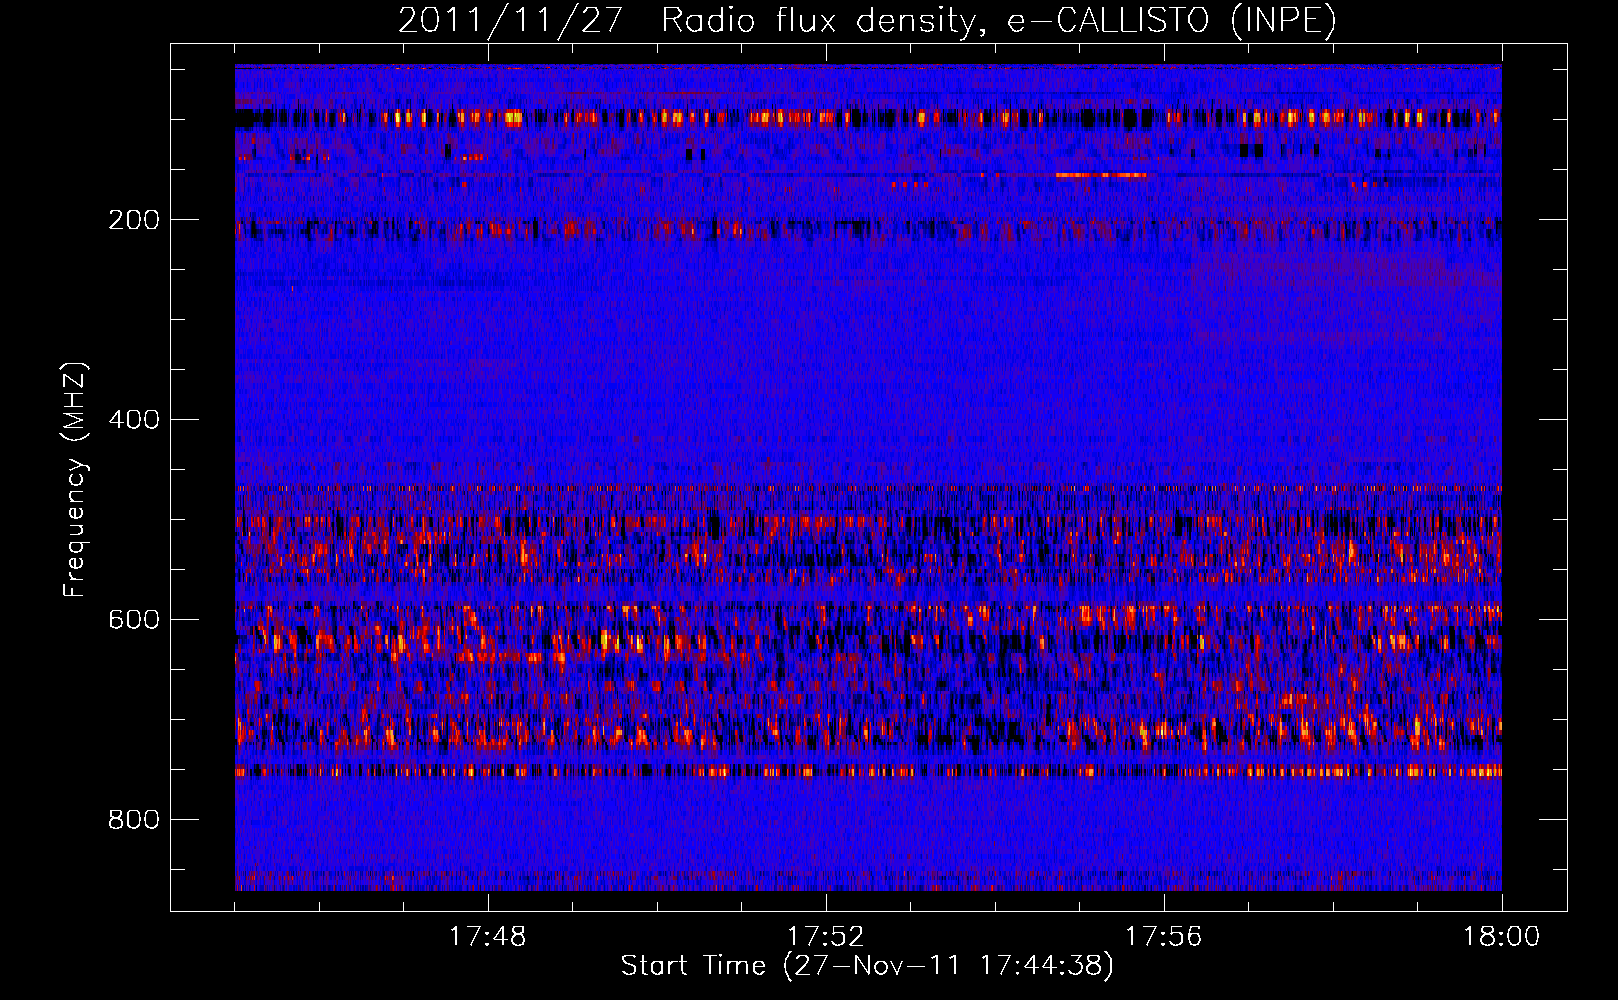Click the '200' frequency tick label
Image resolution: width=1618 pixels, height=1000 pixels.
[x=134, y=220]
